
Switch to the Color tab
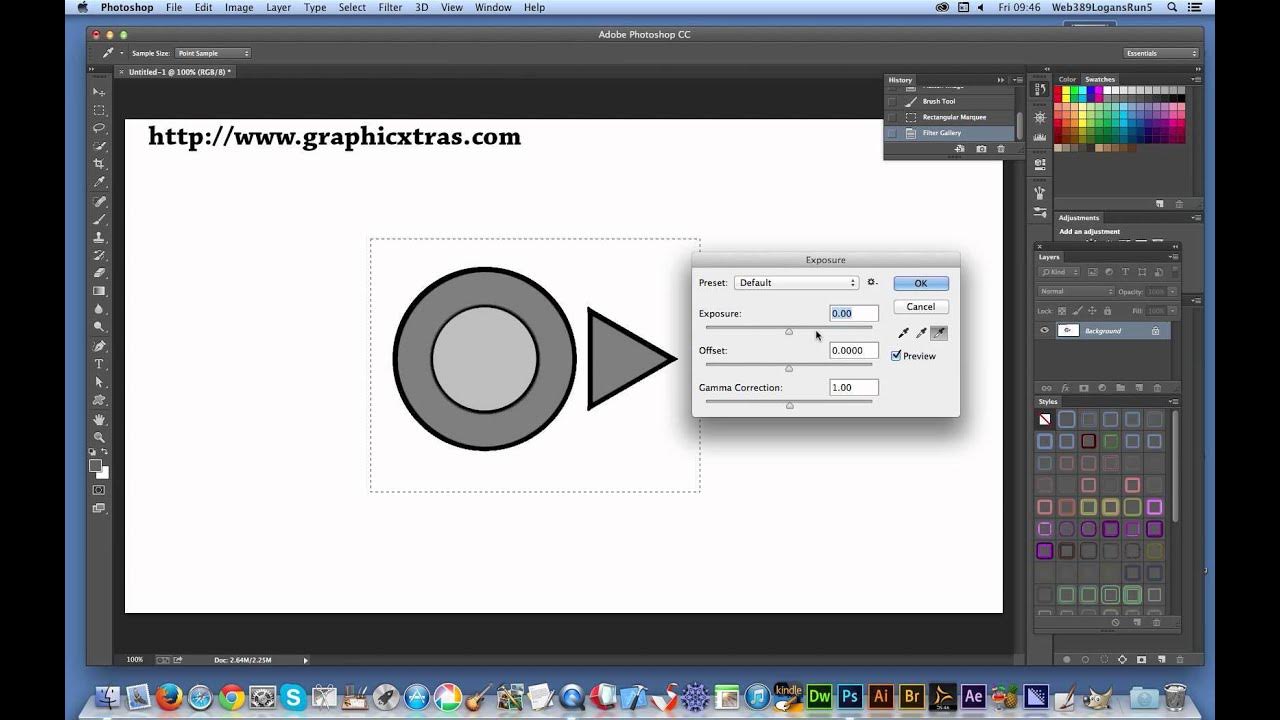(1068, 79)
